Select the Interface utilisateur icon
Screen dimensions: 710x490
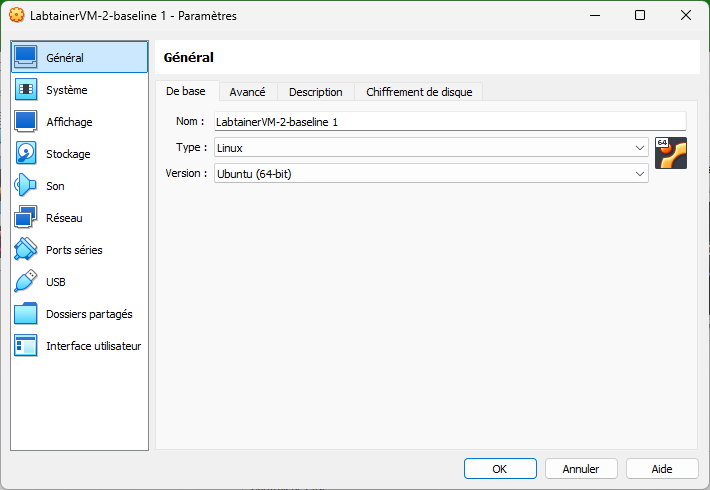pos(26,346)
